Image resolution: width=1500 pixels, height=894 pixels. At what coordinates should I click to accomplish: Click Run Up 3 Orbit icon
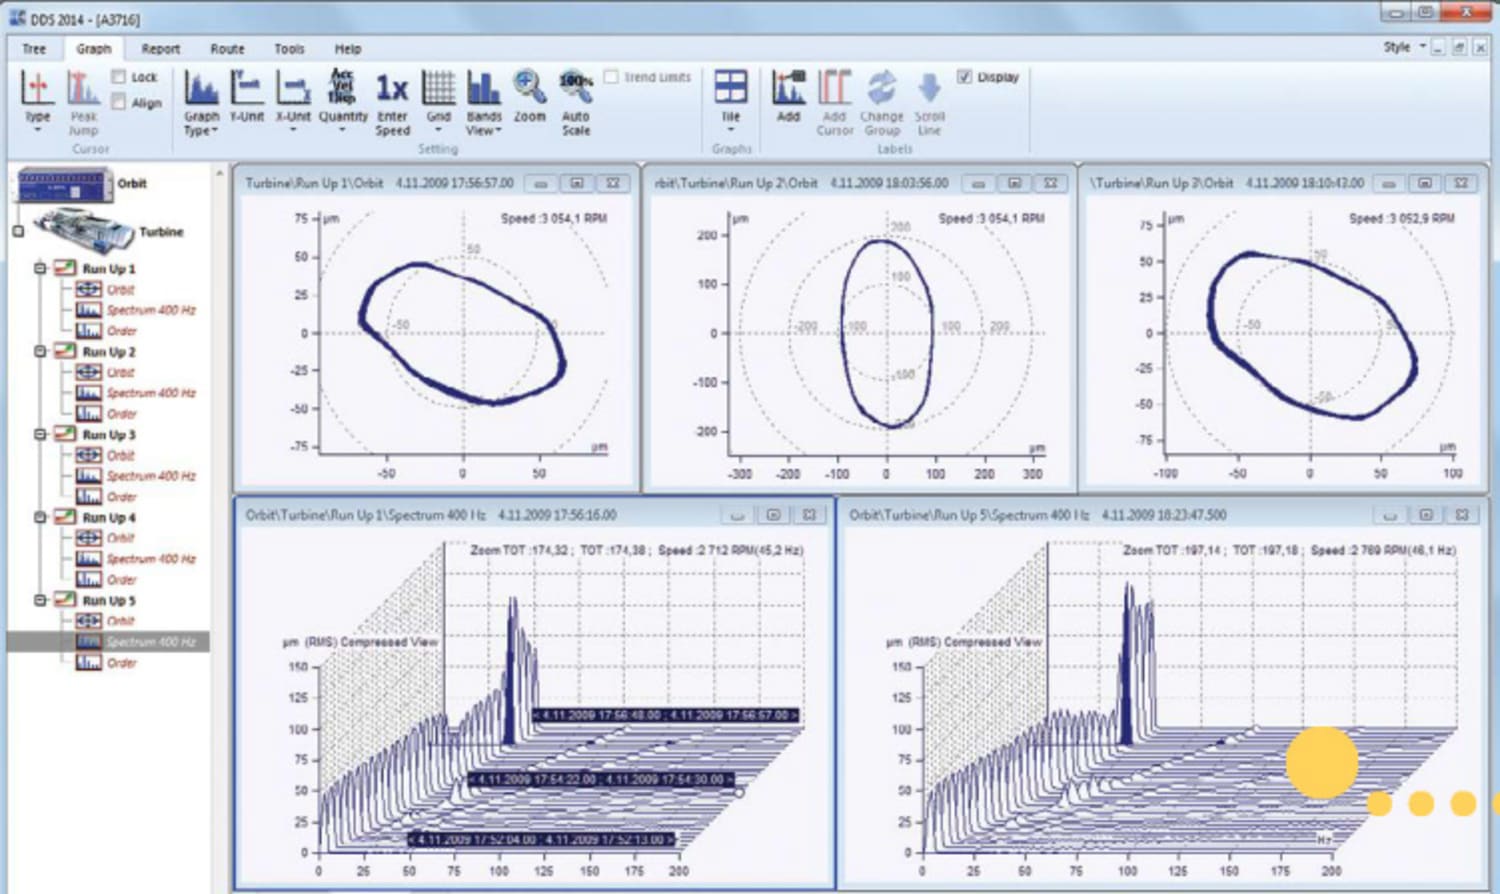click(89, 455)
